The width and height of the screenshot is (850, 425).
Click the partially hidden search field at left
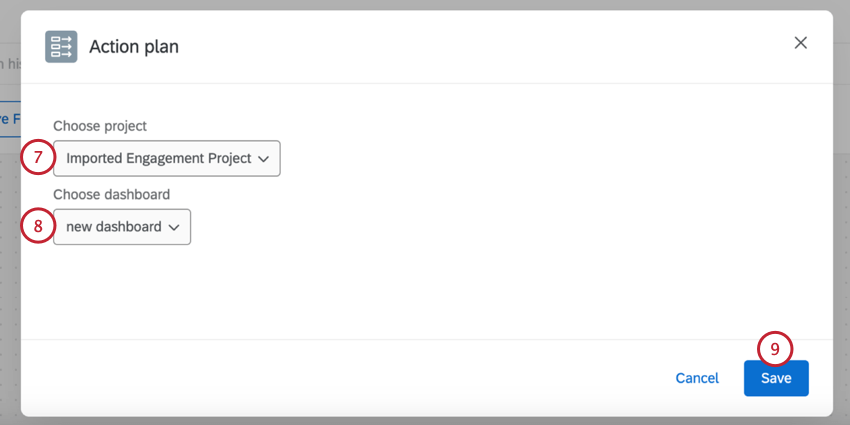9,64
